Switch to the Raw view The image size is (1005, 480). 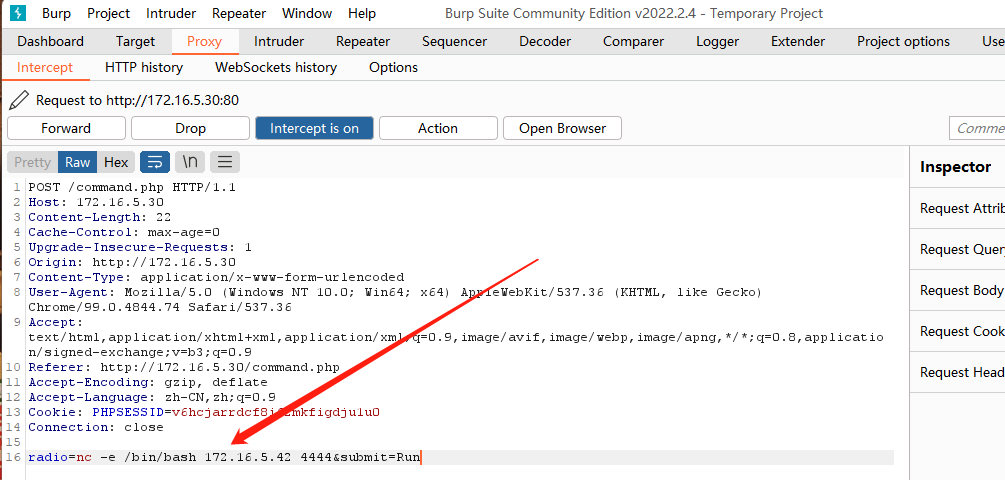coord(78,162)
